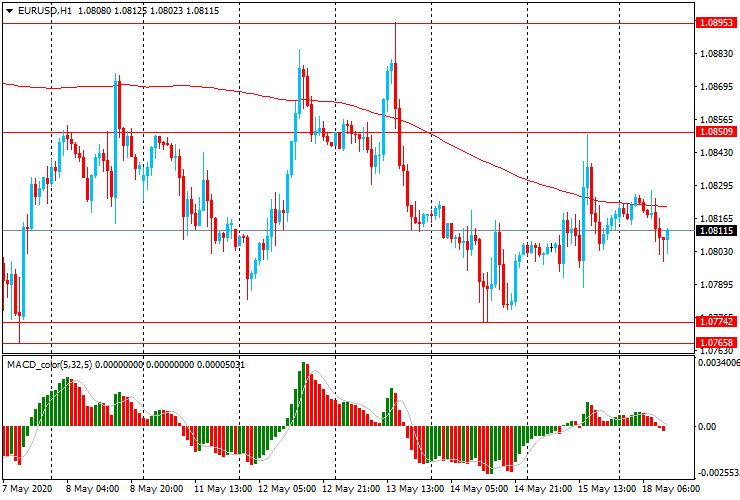Click the 13 May 13:00 time label
The height and width of the screenshot is (500, 740).
point(415,489)
